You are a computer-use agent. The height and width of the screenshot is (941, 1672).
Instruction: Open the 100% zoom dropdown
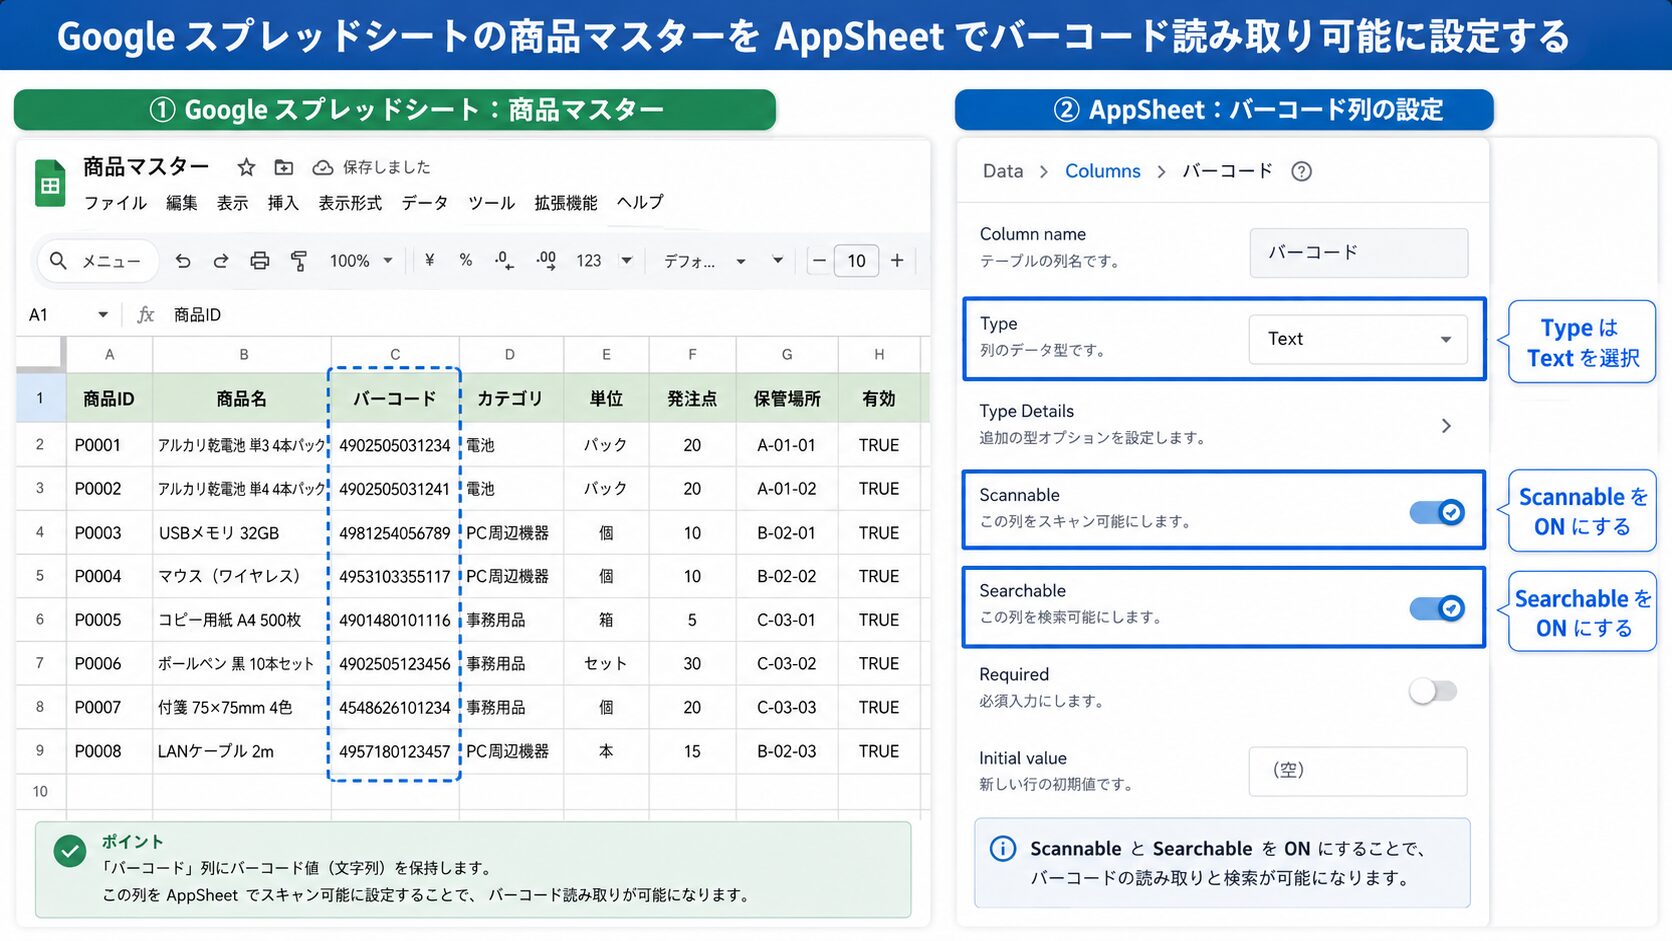pos(361,261)
